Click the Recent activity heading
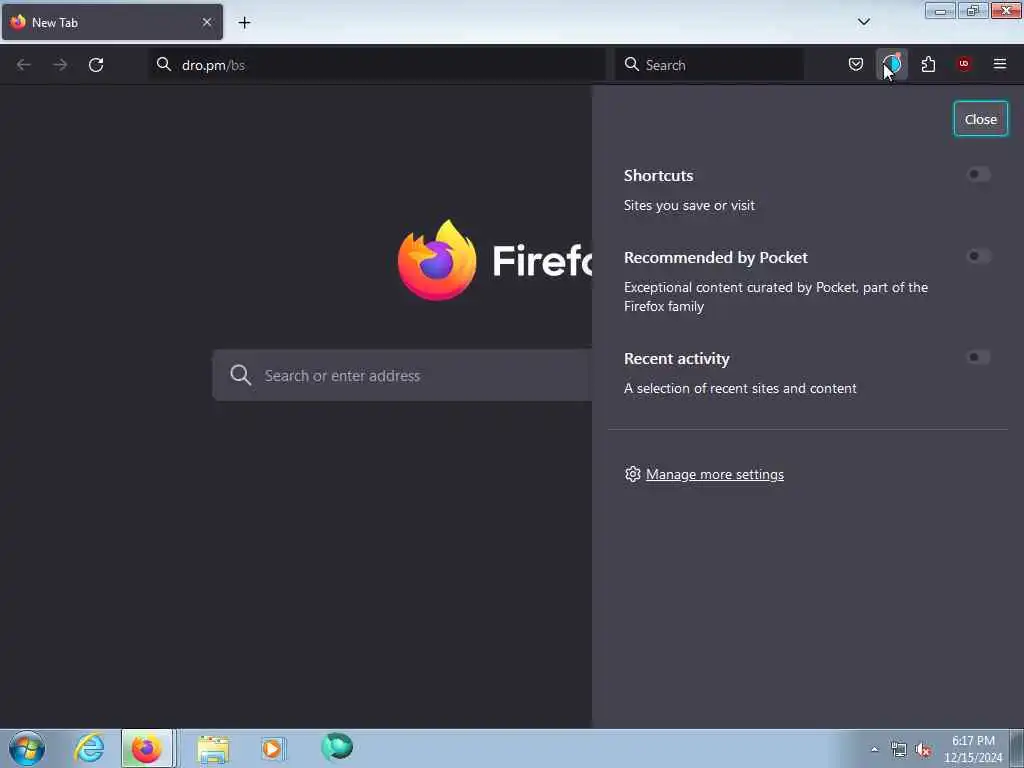 (677, 359)
